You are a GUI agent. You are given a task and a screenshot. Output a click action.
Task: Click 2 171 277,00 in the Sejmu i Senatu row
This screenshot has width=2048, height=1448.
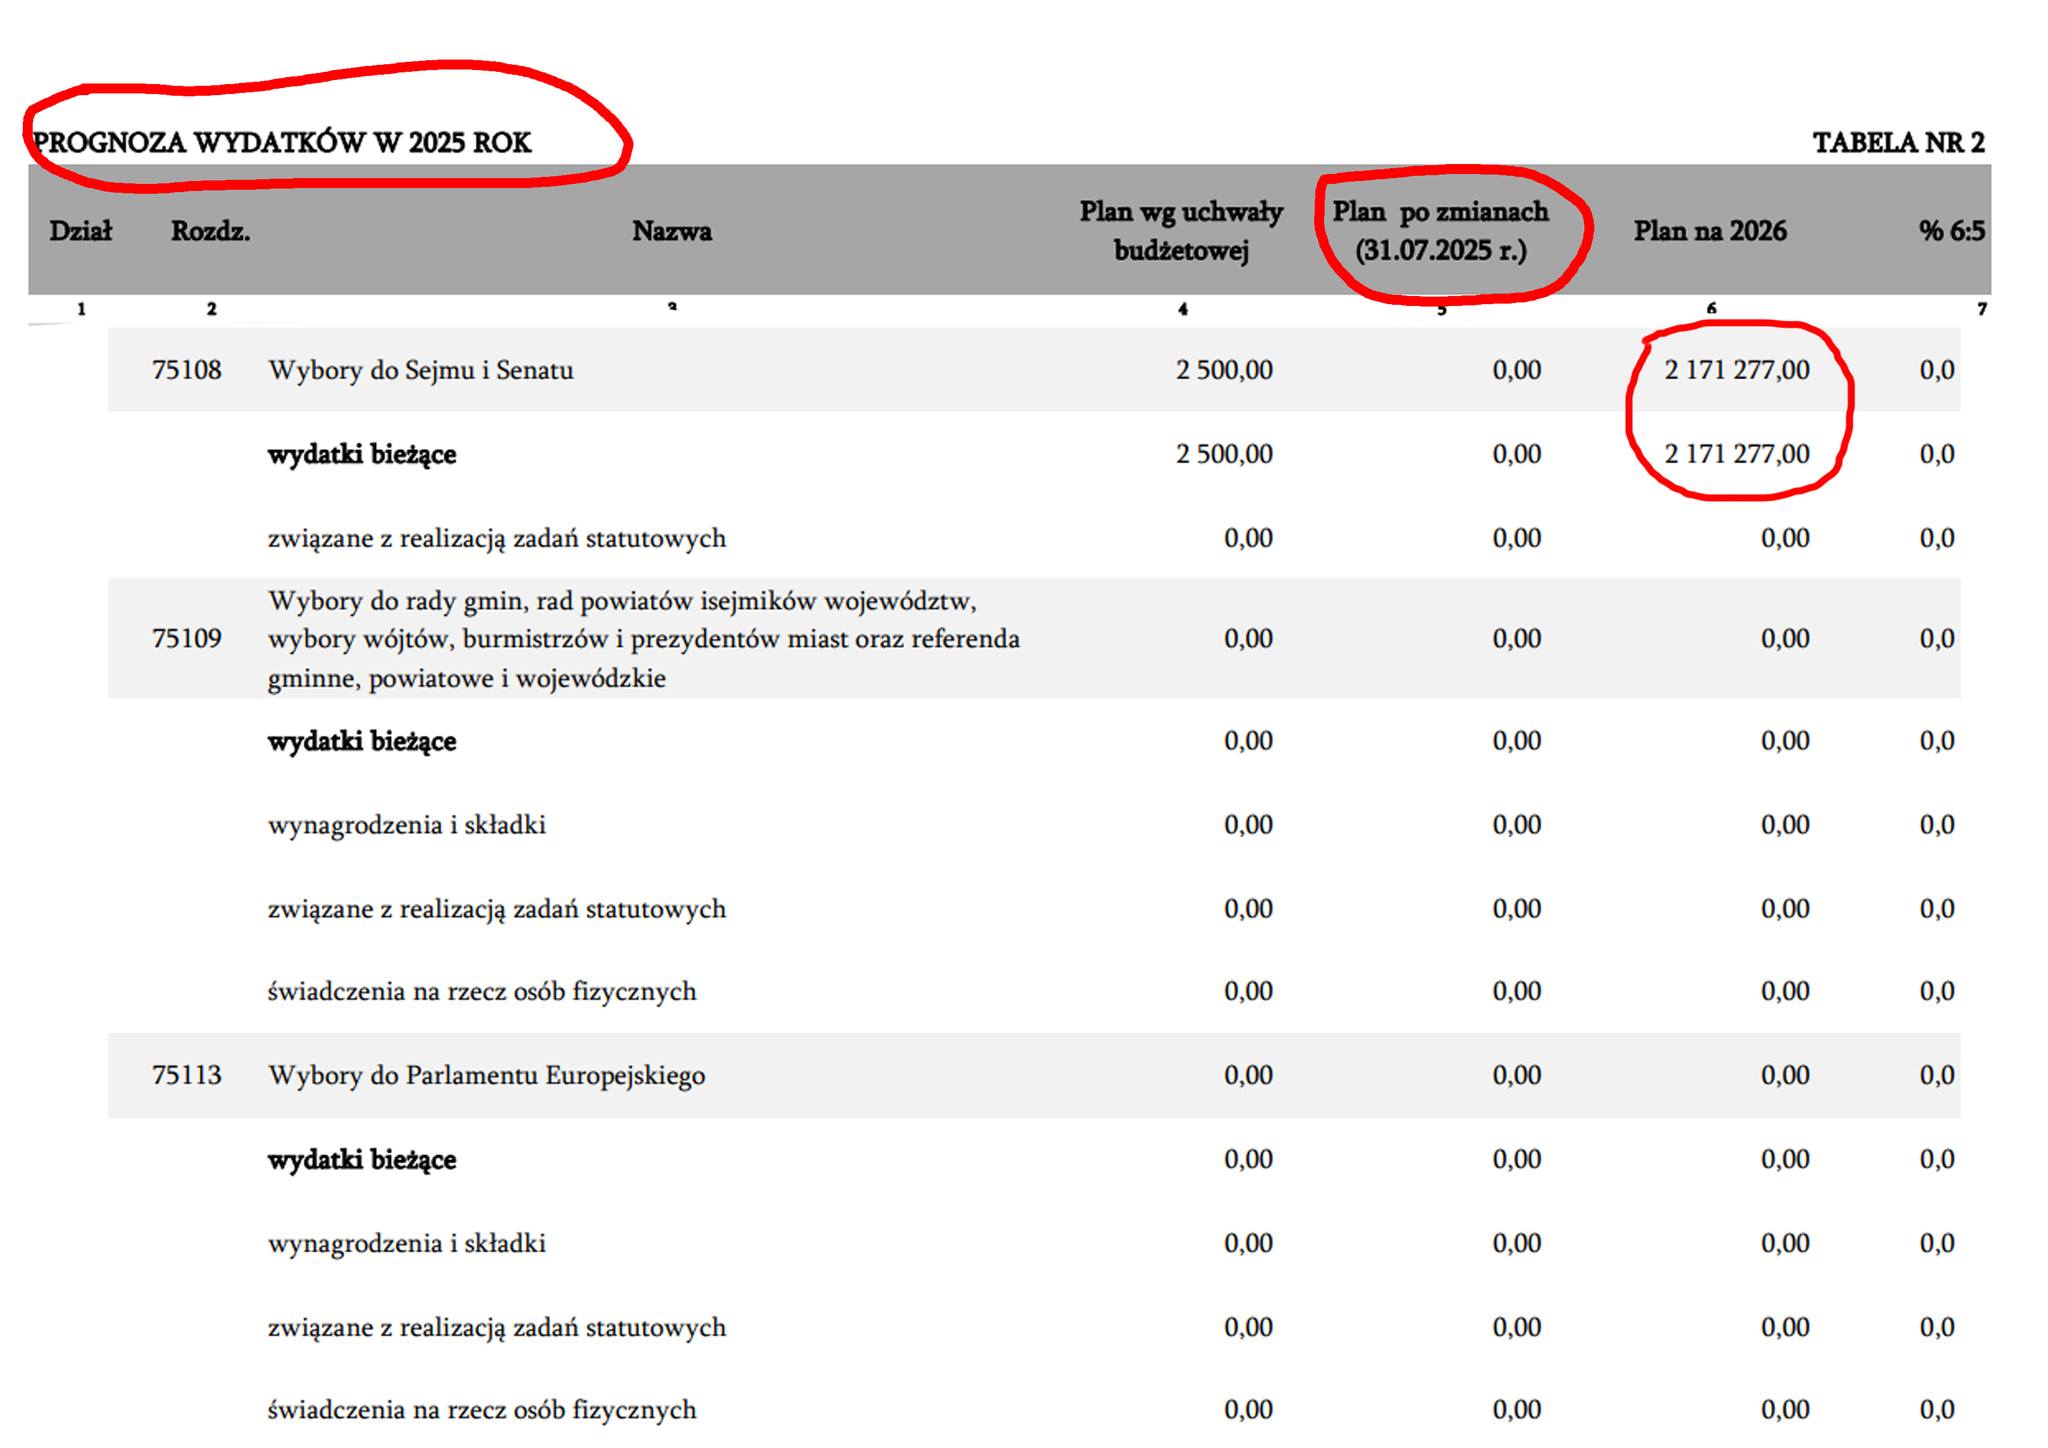1736,370
